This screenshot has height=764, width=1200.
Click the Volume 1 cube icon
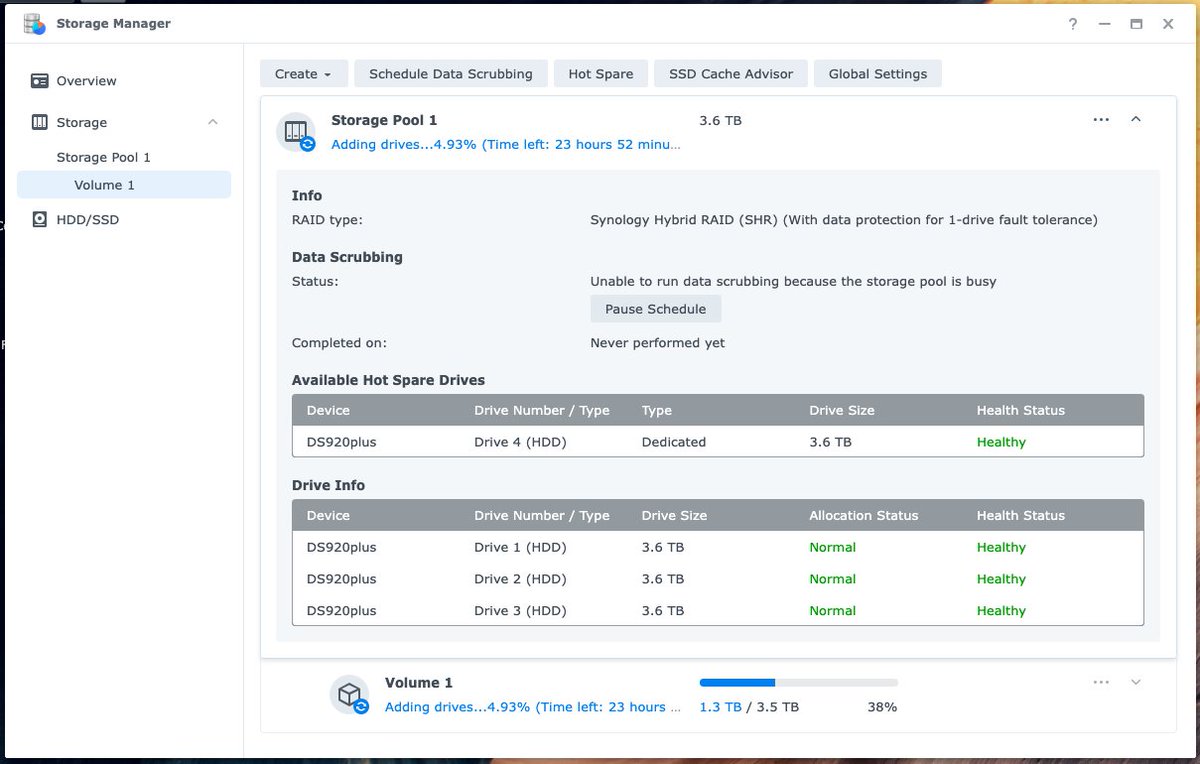(x=349, y=693)
